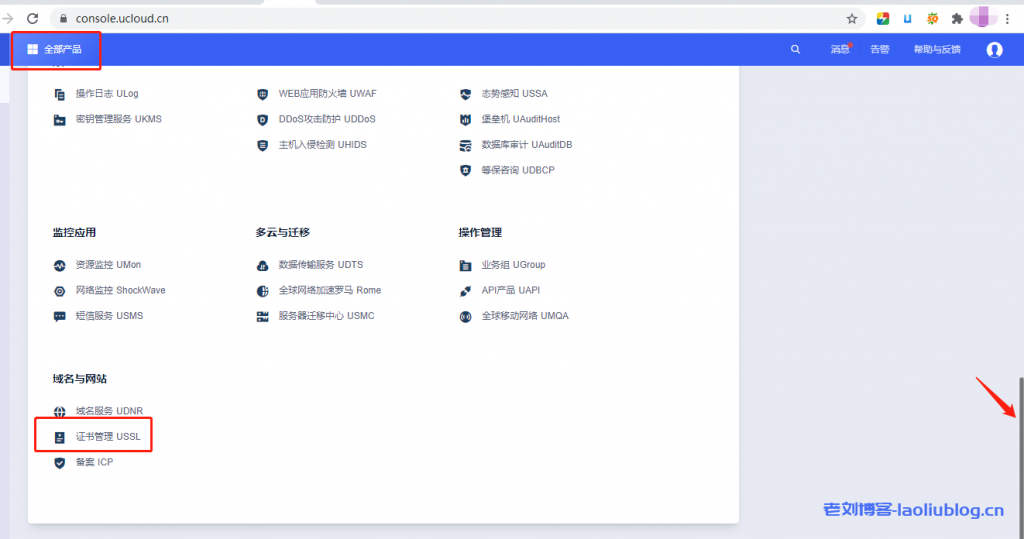
Task: Open 堡垒机 UAuditHost service
Action: pos(520,119)
